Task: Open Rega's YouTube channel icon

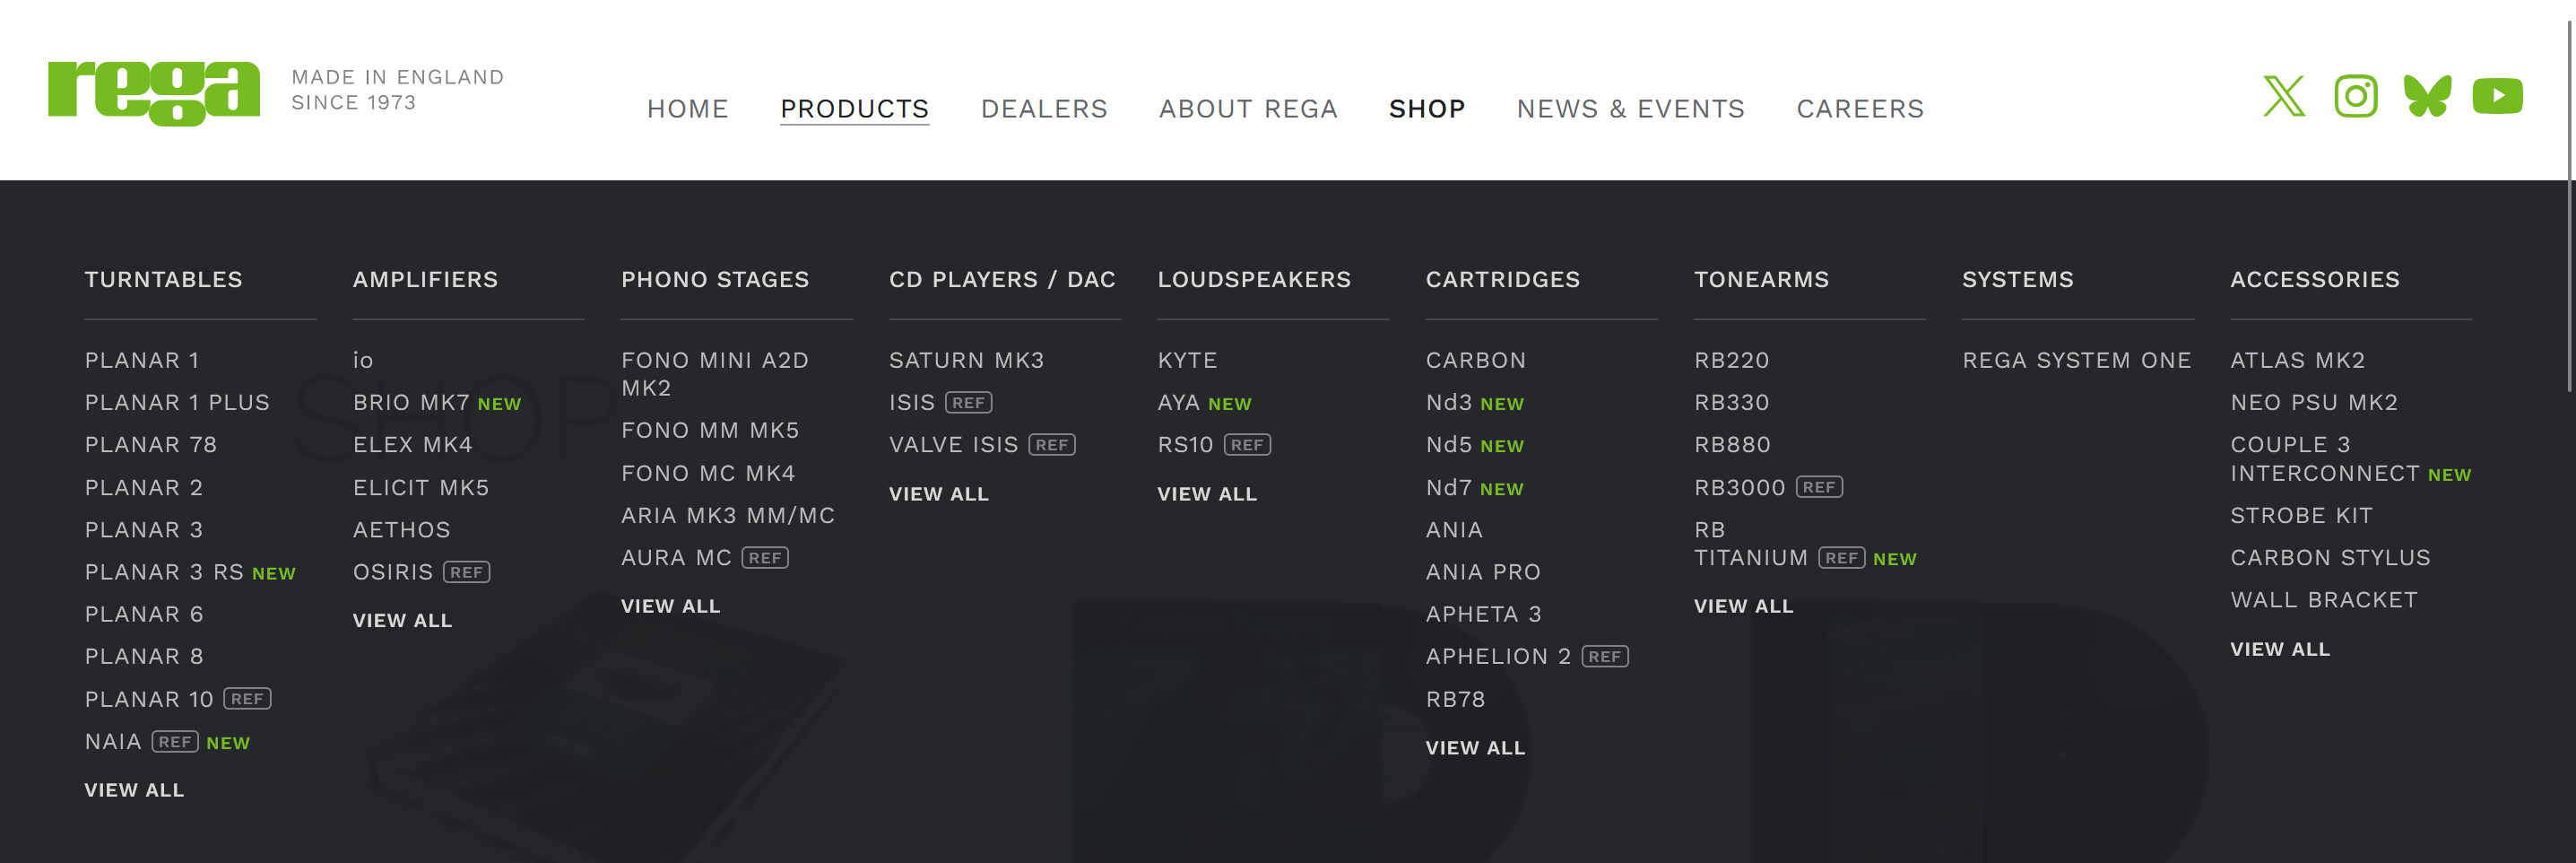Action: click(x=2497, y=96)
